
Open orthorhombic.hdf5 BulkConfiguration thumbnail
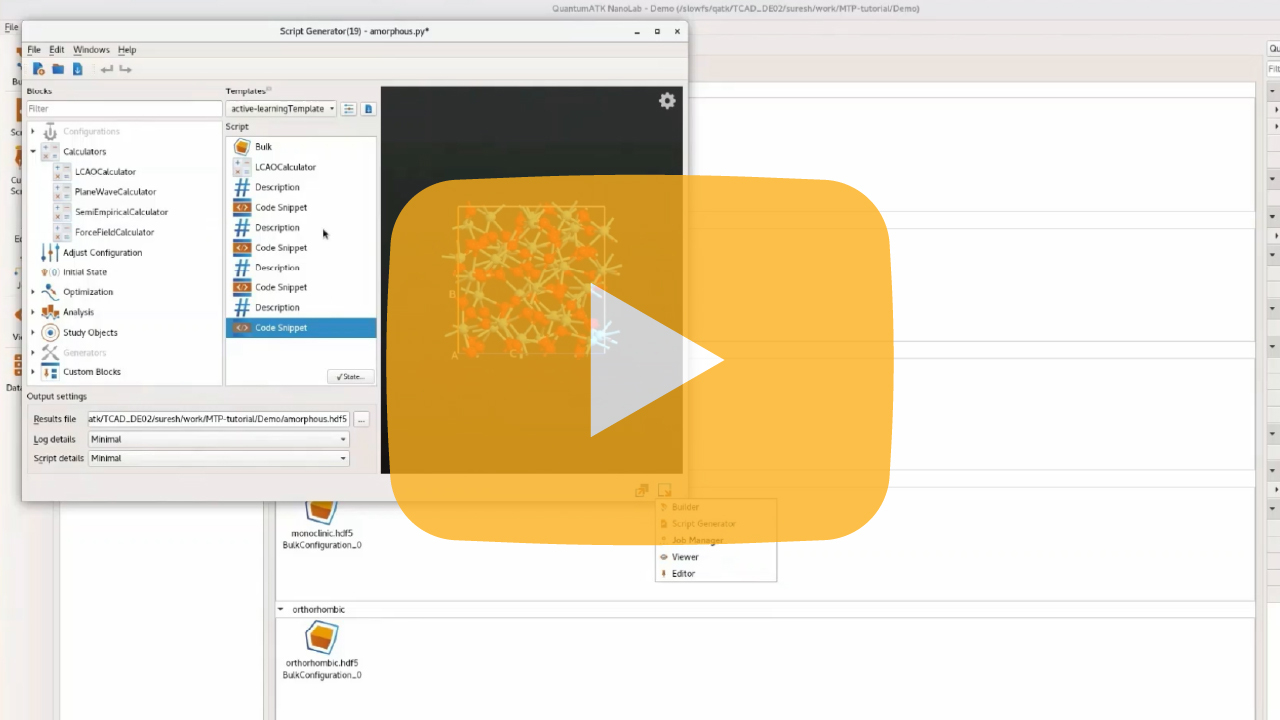(x=322, y=651)
